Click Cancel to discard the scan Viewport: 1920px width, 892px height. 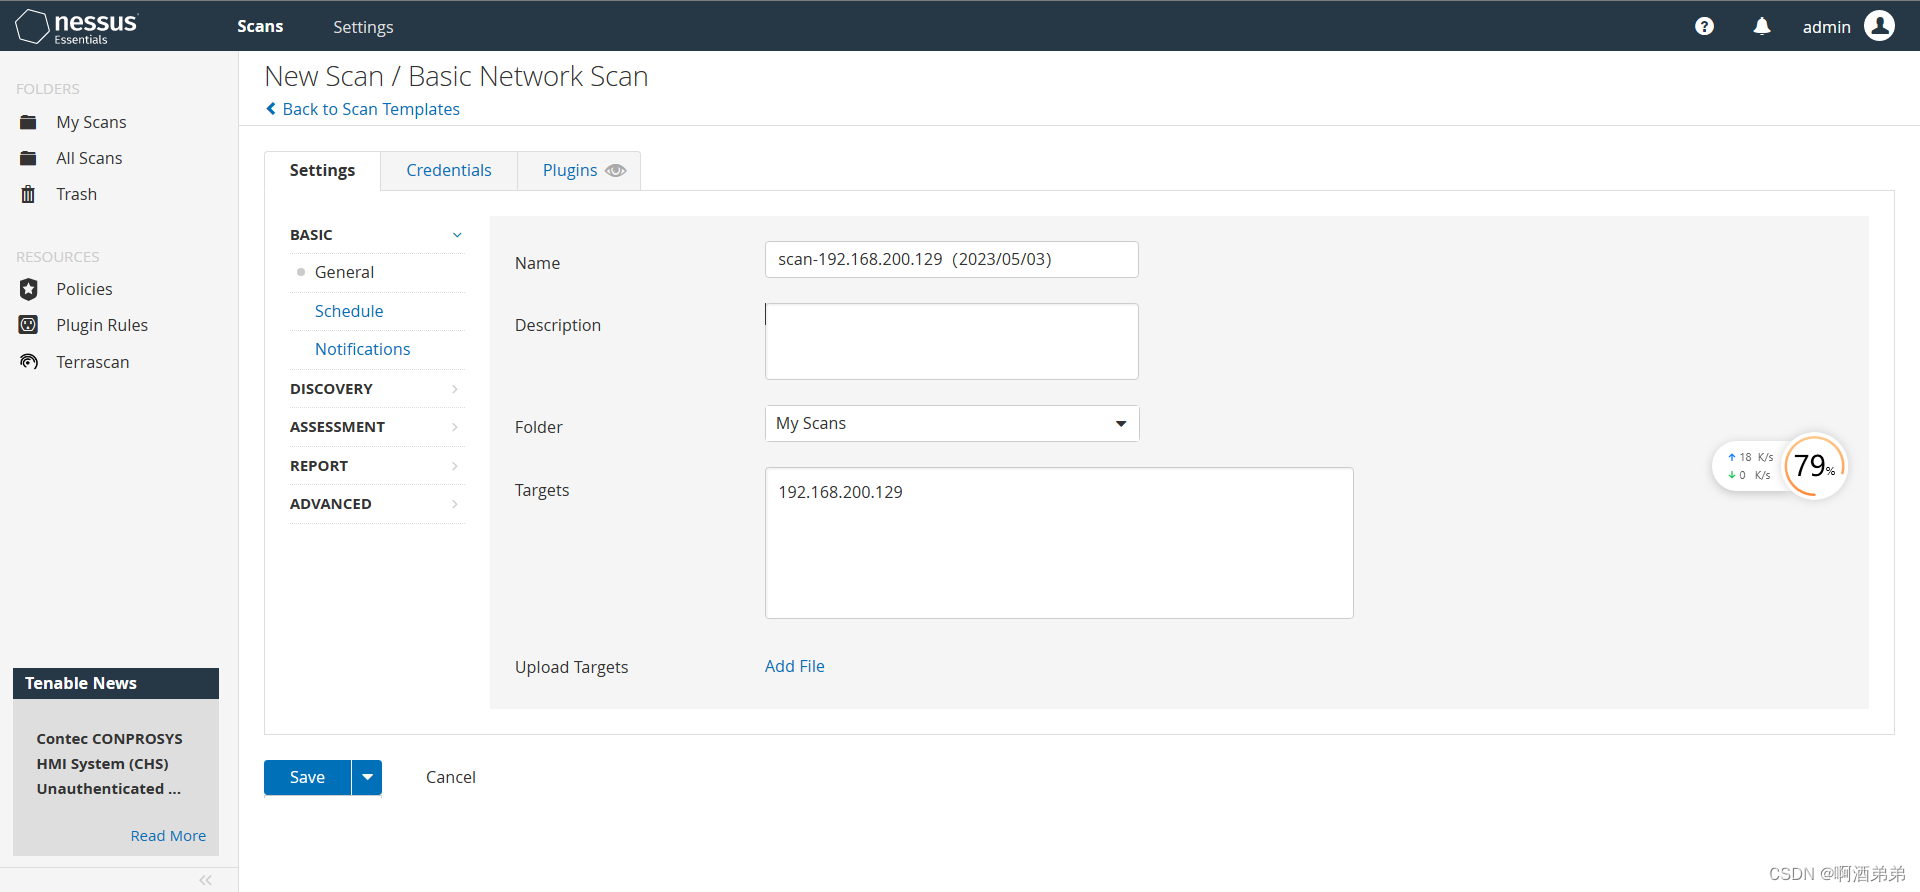[451, 777]
